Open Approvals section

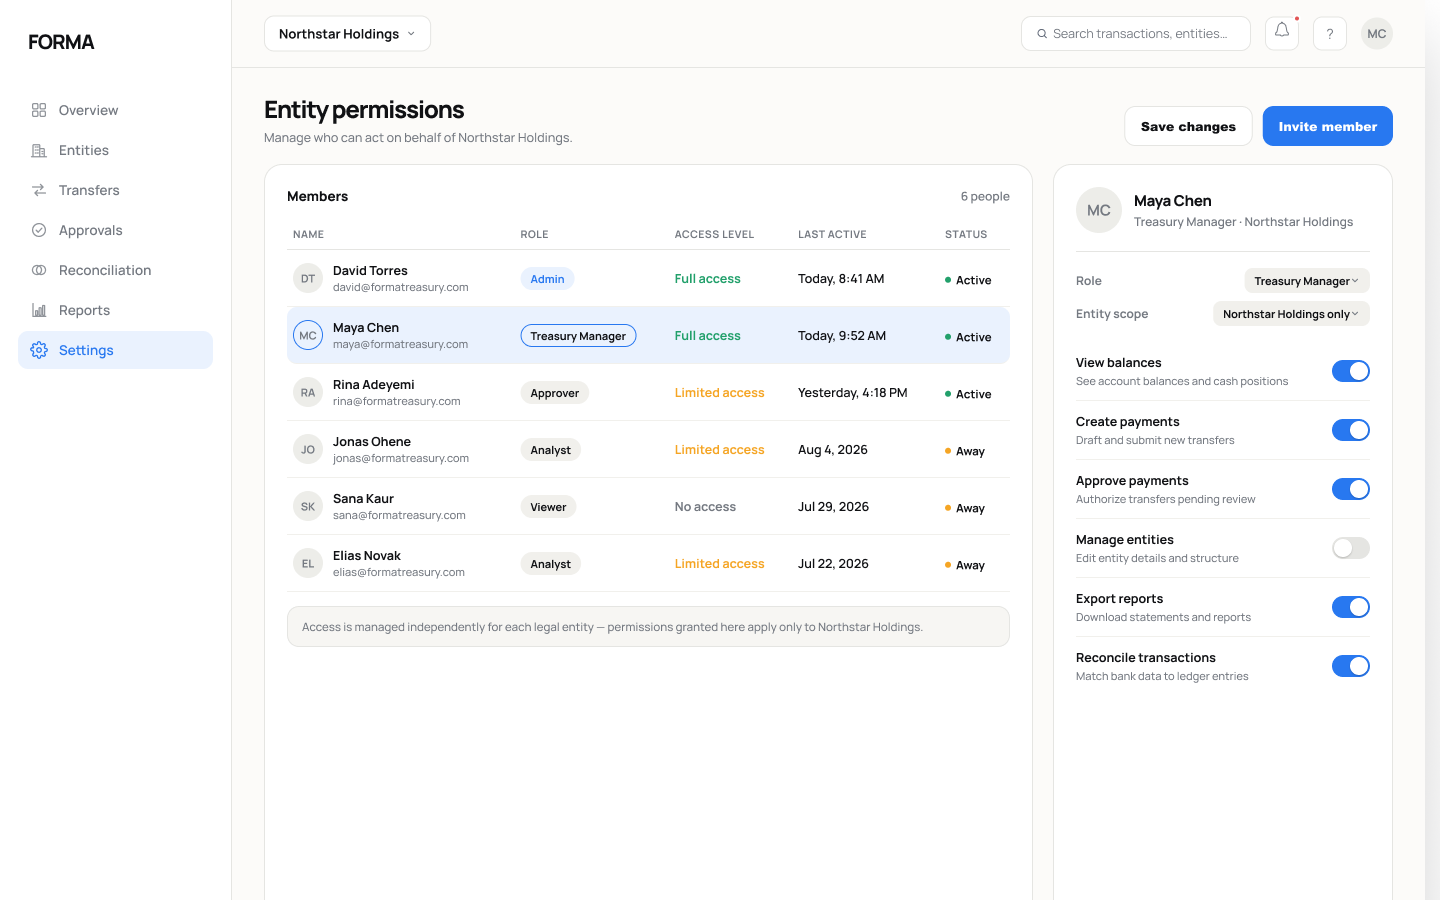[115, 230]
